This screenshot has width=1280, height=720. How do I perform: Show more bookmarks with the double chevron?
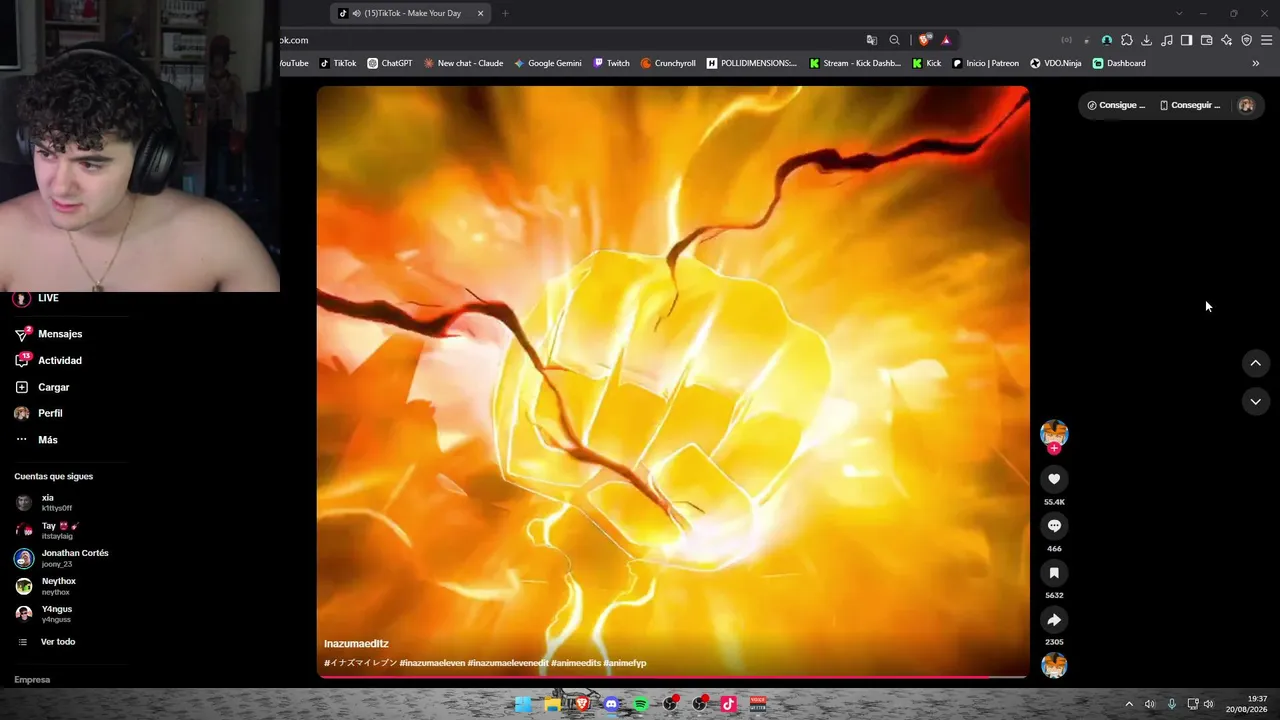[x=1256, y=63]
